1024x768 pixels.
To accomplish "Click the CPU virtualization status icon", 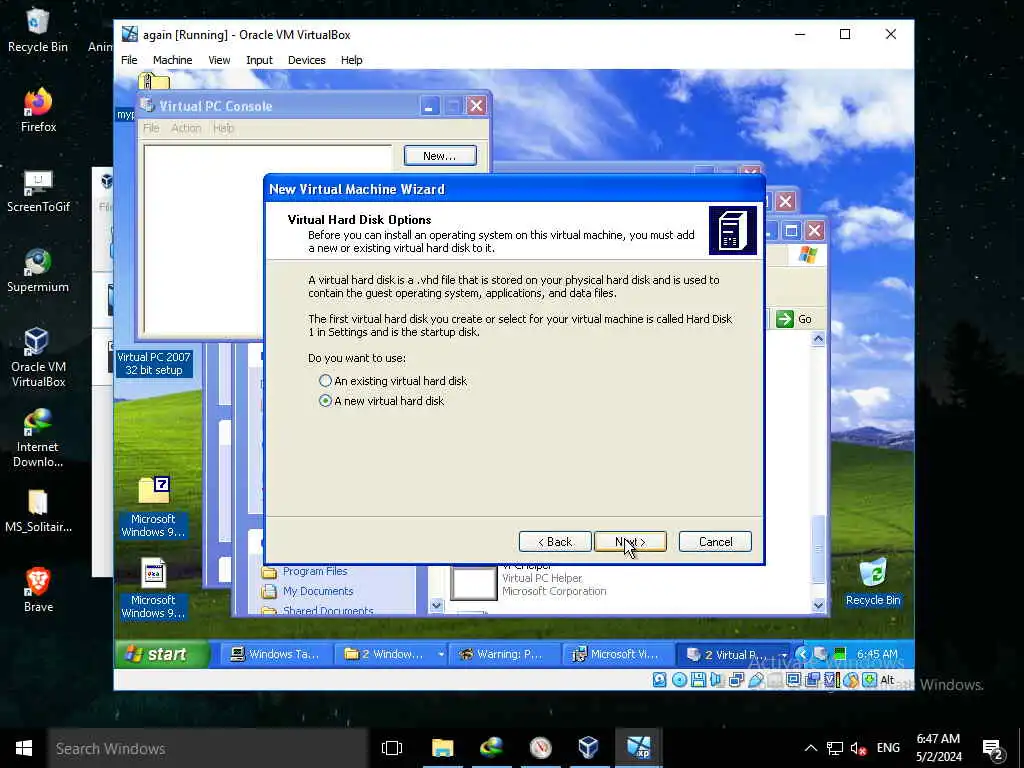I will point(832,680).
